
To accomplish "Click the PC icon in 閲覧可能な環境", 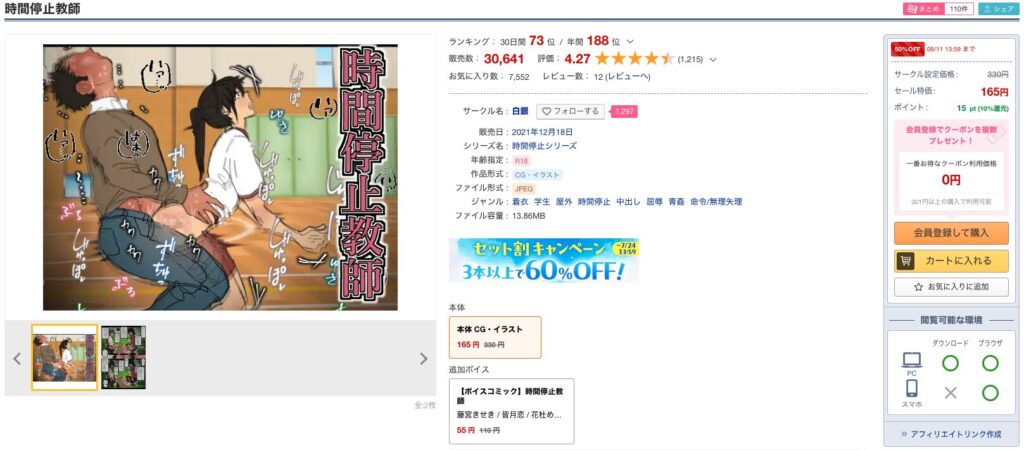I will (912, 360).
